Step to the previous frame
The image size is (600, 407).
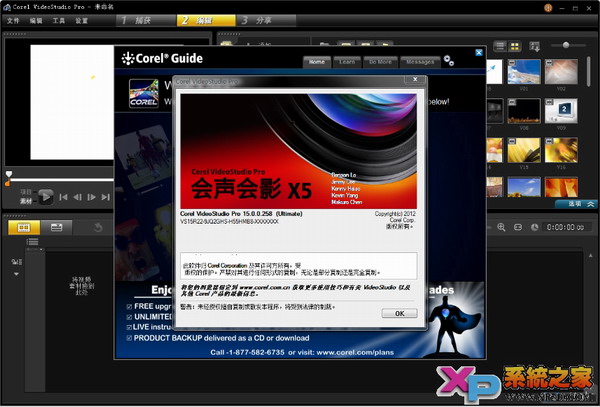point(77,197)
